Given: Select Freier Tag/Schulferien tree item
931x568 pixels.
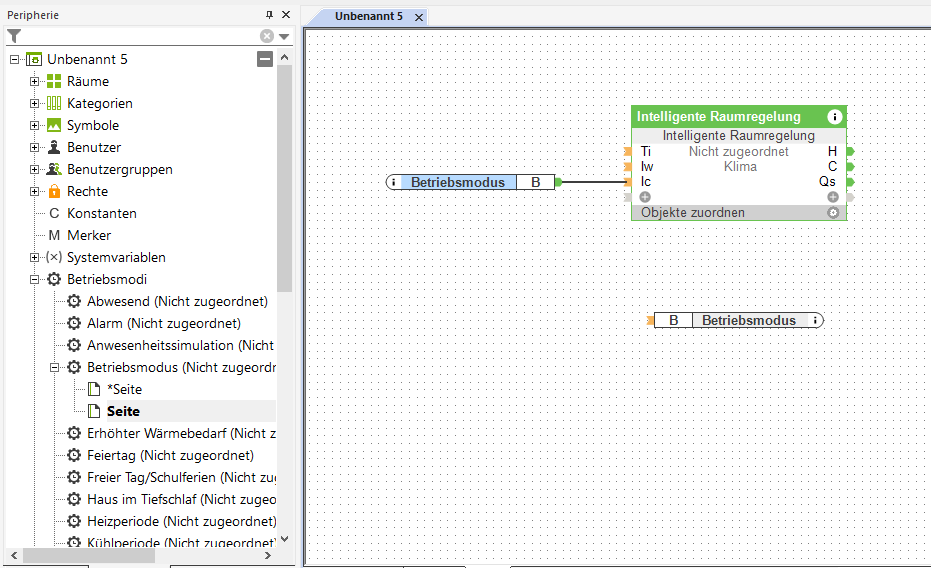Looking at the screenshot, I should coord(181,477).
